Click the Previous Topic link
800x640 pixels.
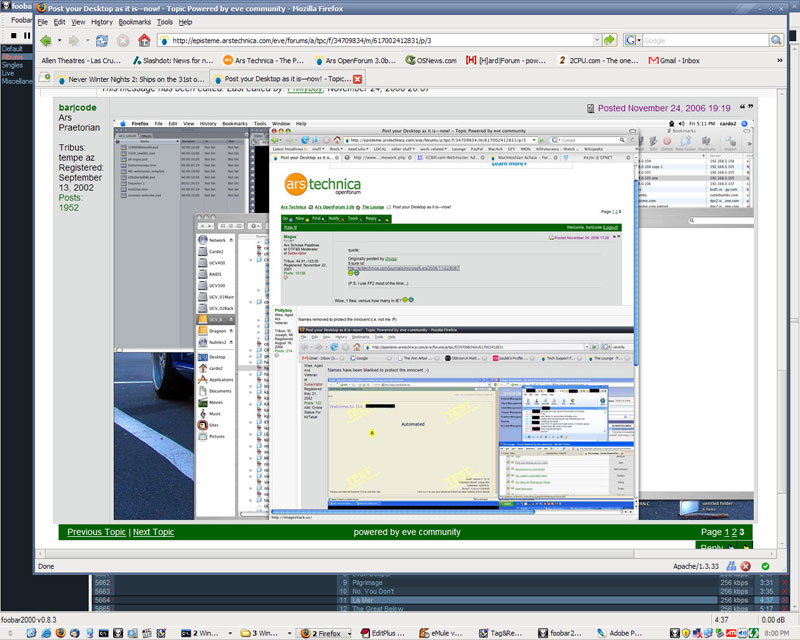pos(97,532)
